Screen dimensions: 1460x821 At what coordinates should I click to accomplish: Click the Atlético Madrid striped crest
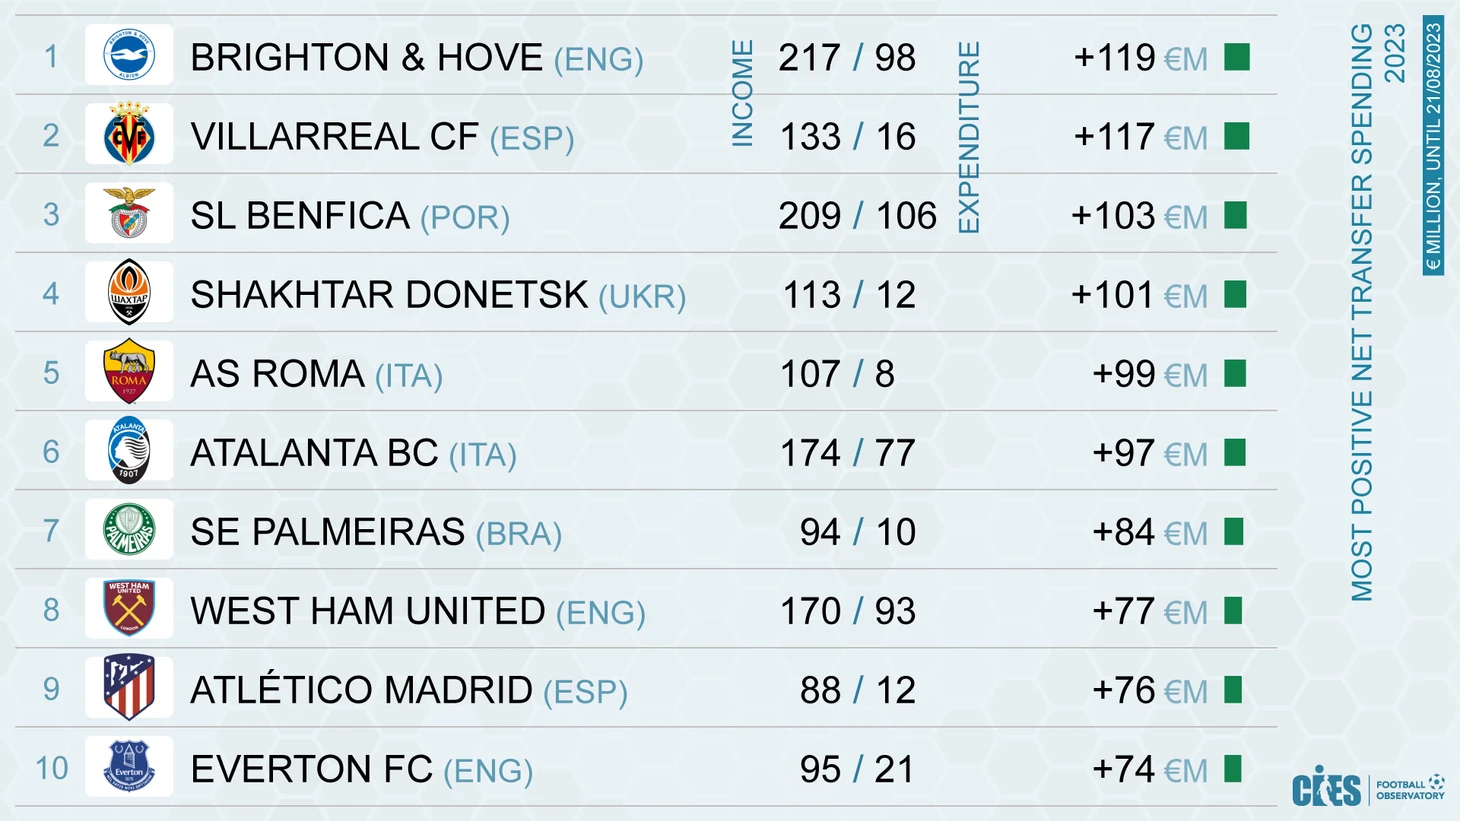pos(129,687)
